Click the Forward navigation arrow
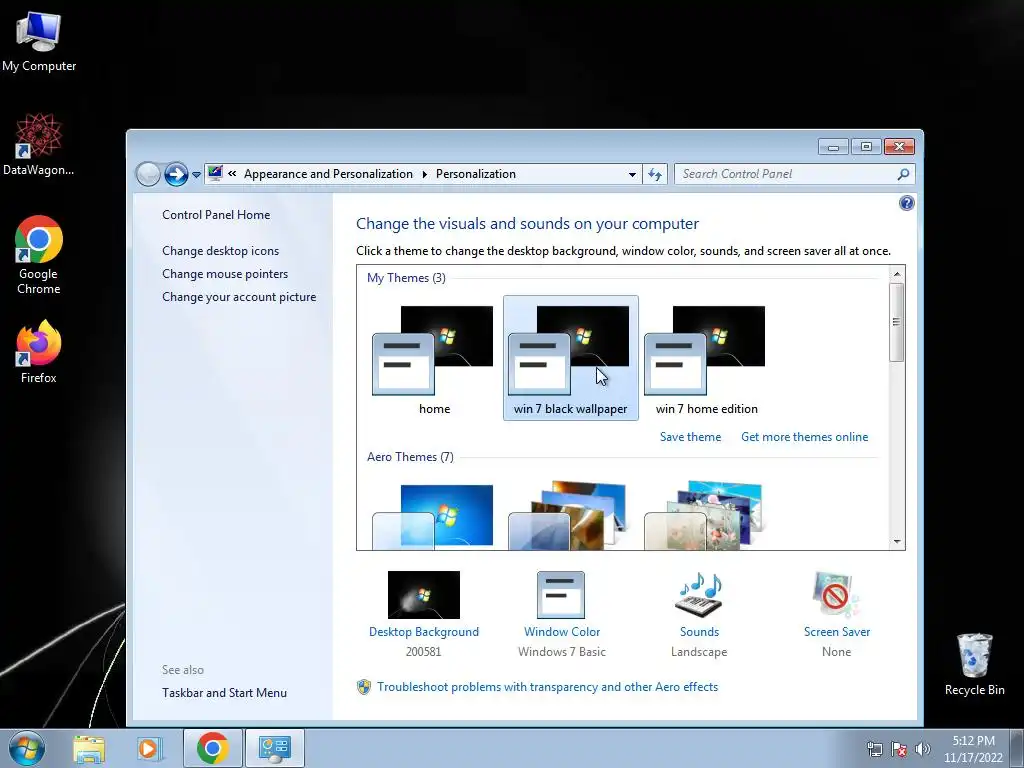1024x768 pixels. [x=176, y=174]
